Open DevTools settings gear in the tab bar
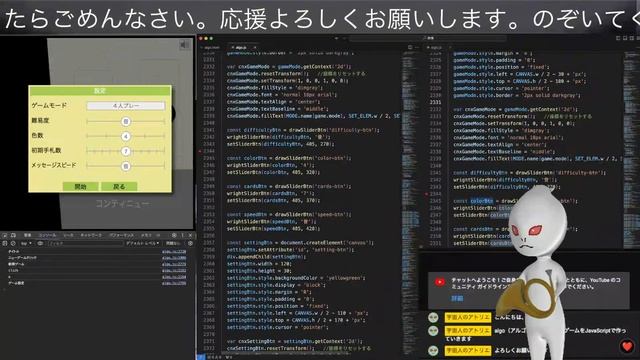Viewport: 640px width, 360px height. [174, 236]
